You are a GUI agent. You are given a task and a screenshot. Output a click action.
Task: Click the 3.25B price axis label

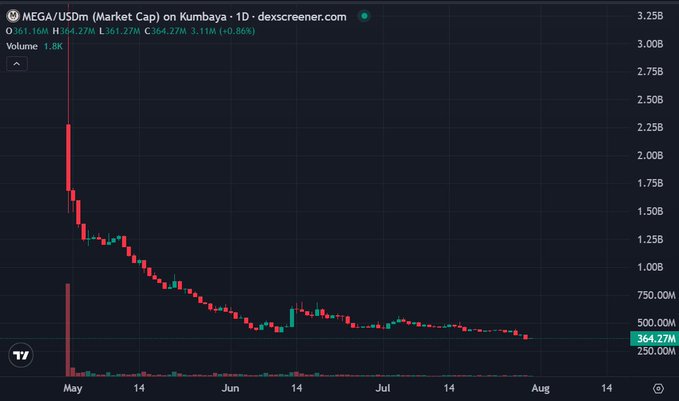(650, 16)
